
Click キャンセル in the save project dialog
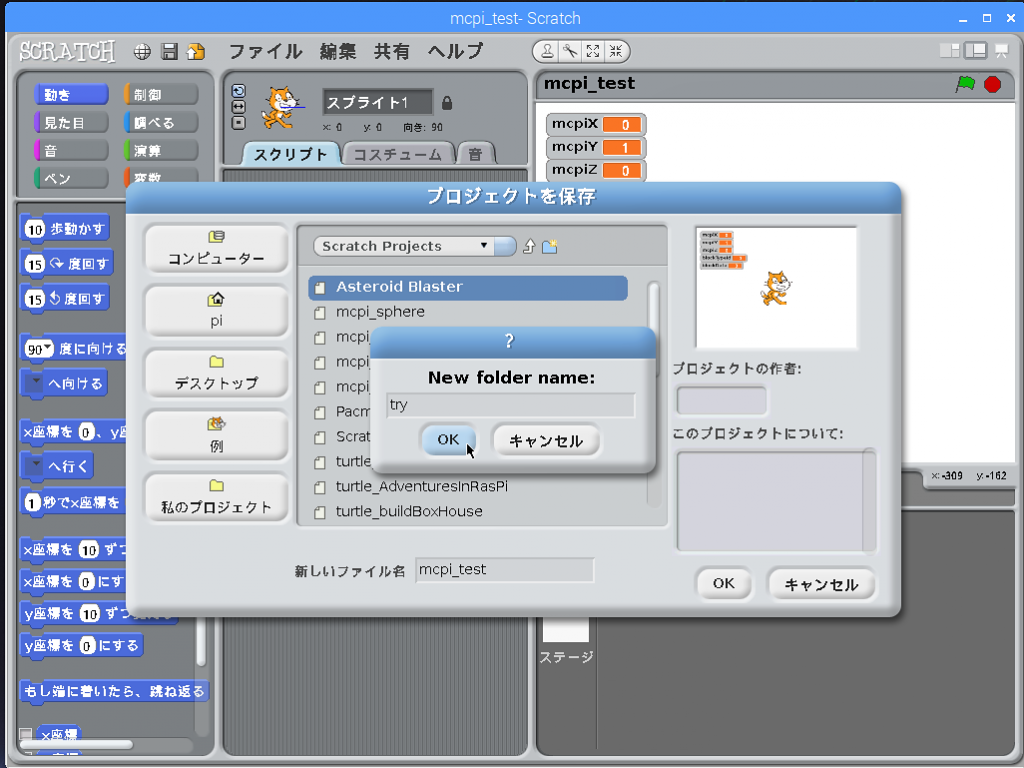[821, 584]
